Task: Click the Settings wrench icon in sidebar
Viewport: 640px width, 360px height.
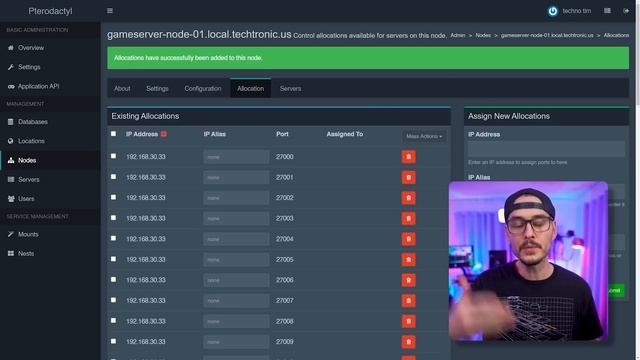Action: pos(11,67)
